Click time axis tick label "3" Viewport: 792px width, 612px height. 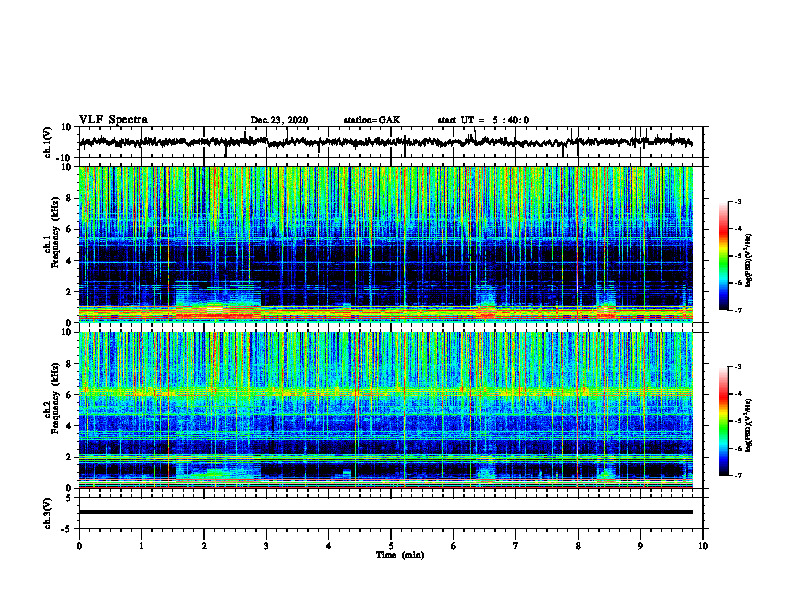click(266, 546)
